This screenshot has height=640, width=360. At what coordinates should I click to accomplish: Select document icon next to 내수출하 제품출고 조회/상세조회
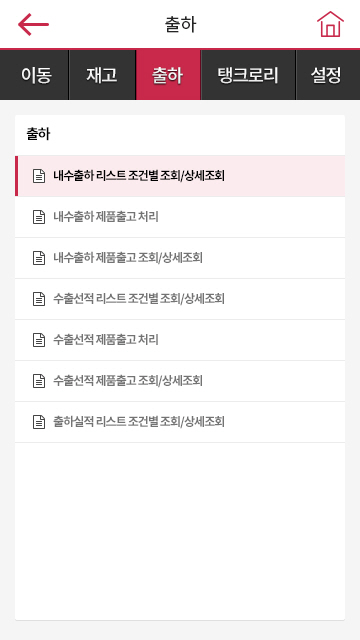pyautogui.click(x=39, y=258)
